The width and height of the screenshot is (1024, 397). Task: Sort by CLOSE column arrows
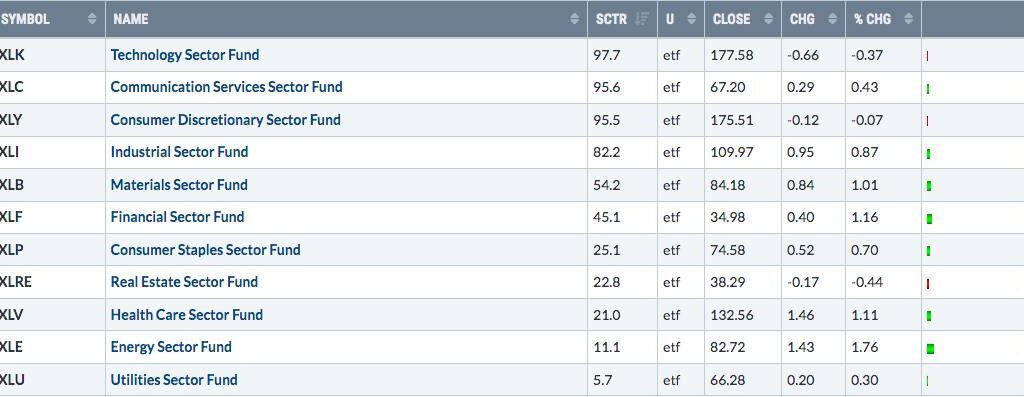pos(768,19)
